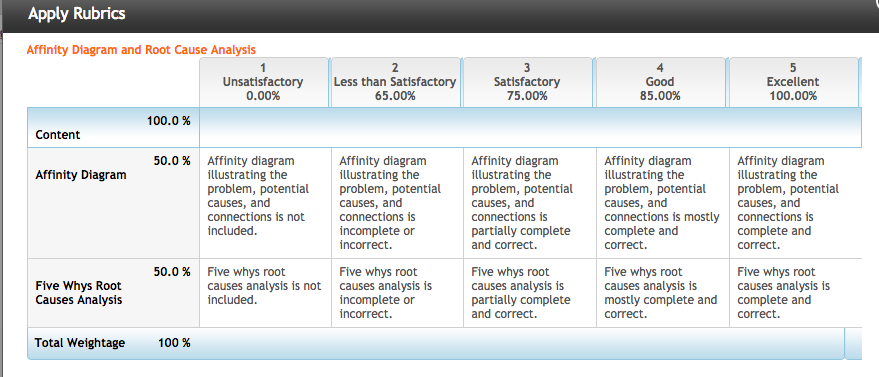The width and height of the screenshot is (879, 377).
Task: Choose Less than Satisfactory cell for Five Whys
Action: click(x=397, y=293)
